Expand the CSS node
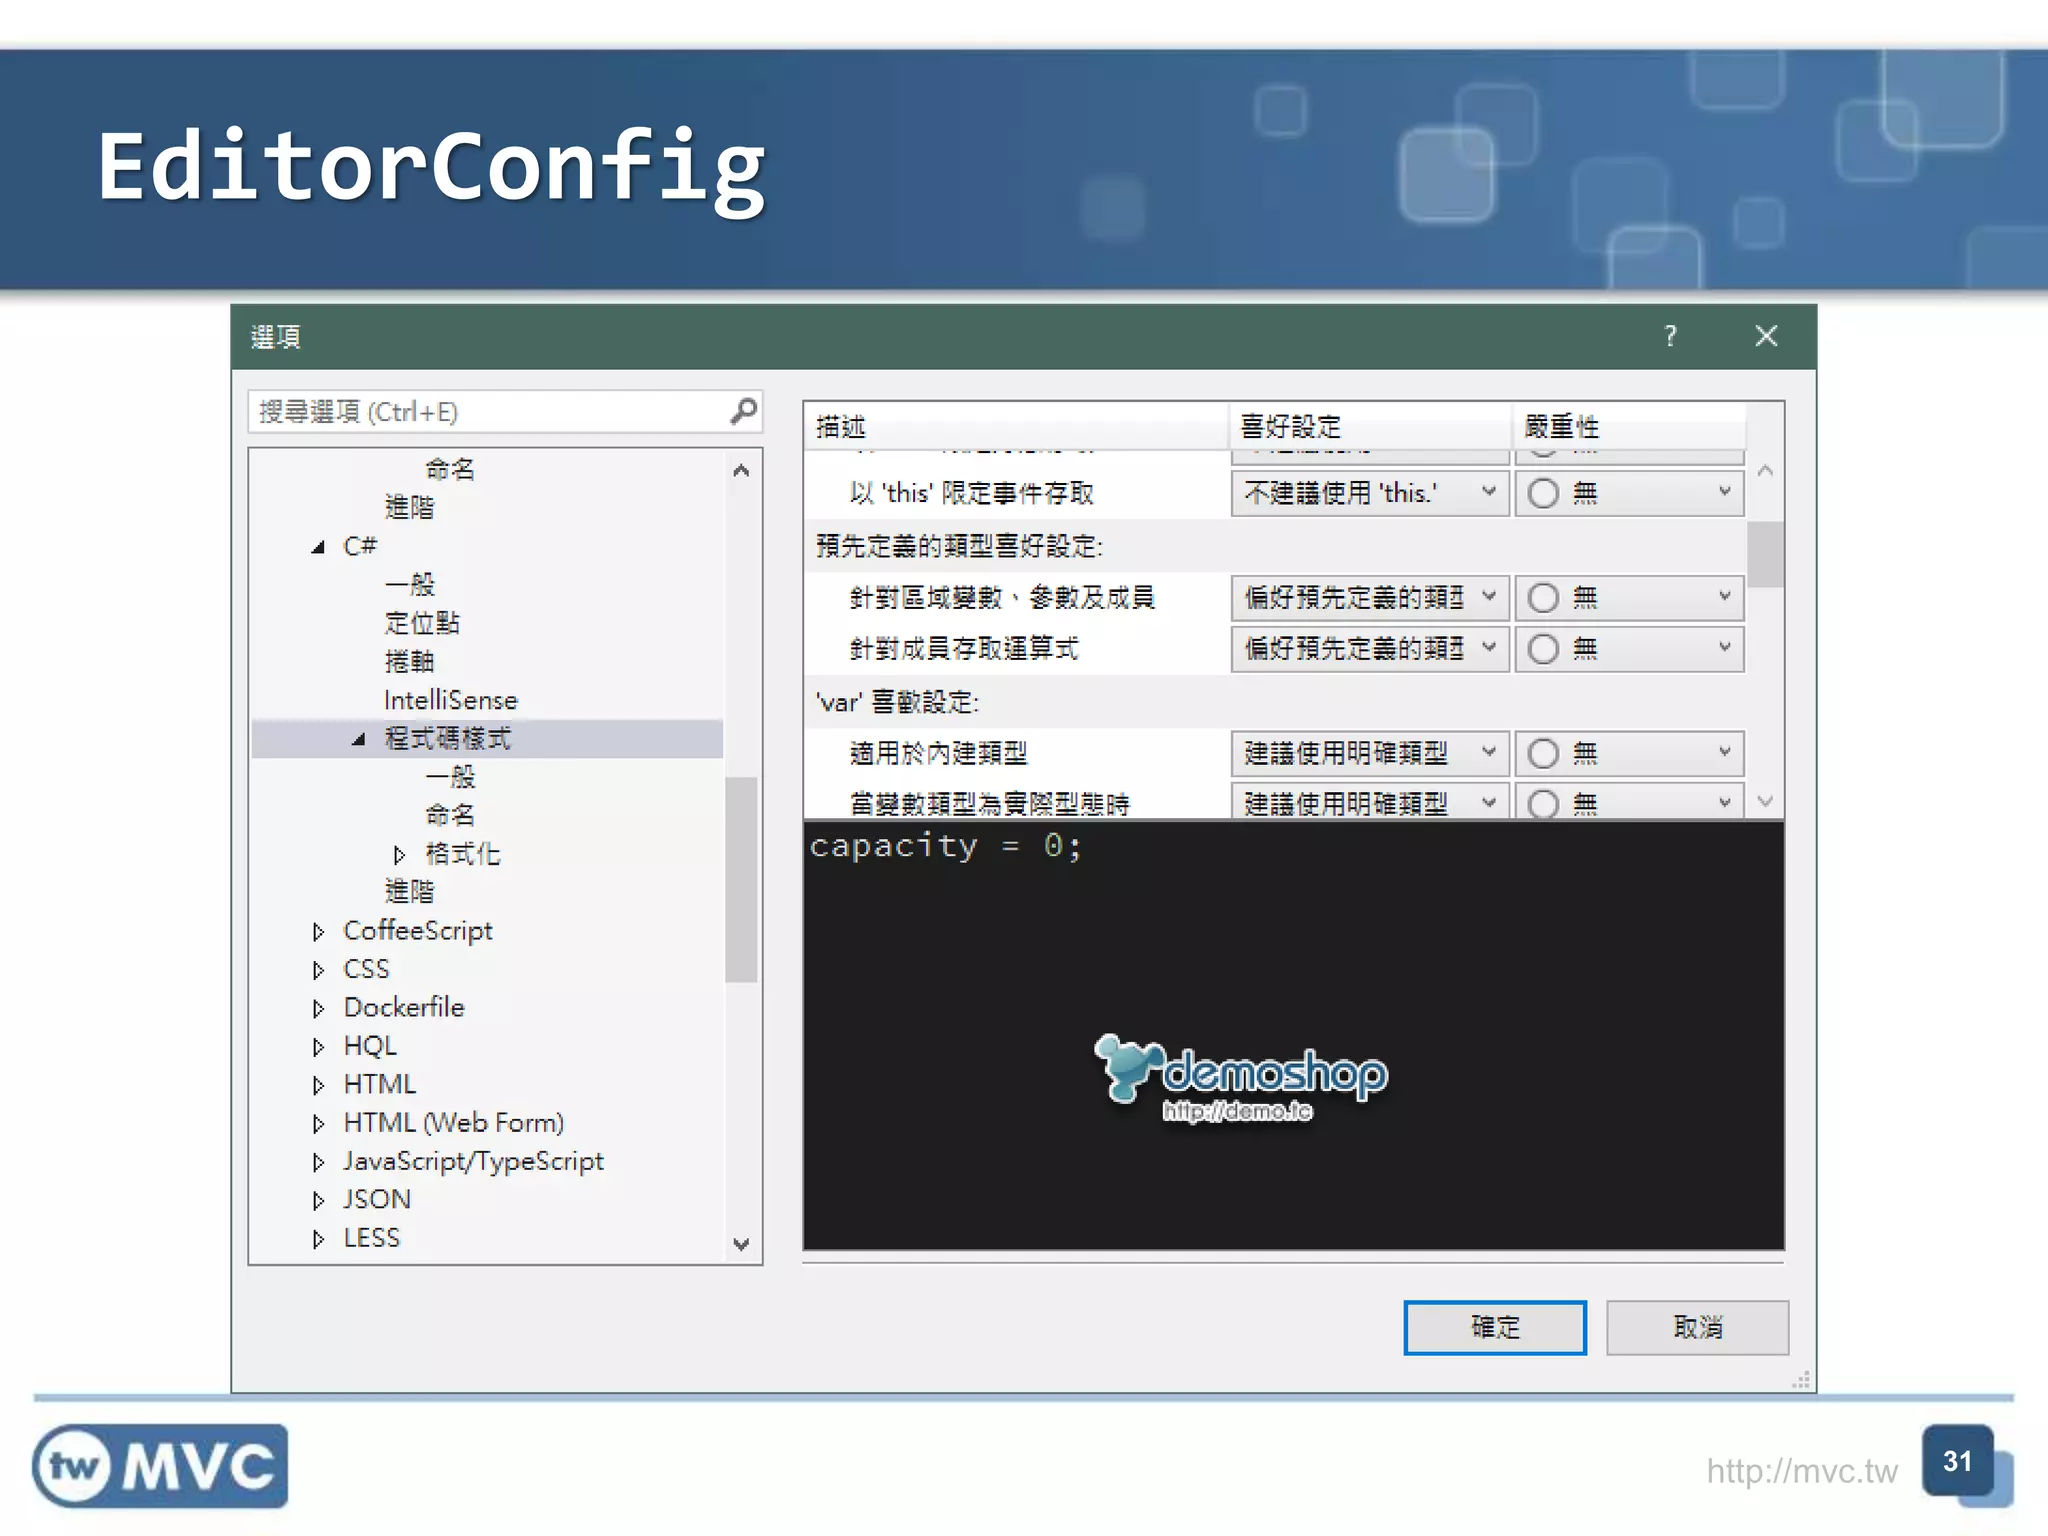2048x1536 pixels. (x=318, y=969)
